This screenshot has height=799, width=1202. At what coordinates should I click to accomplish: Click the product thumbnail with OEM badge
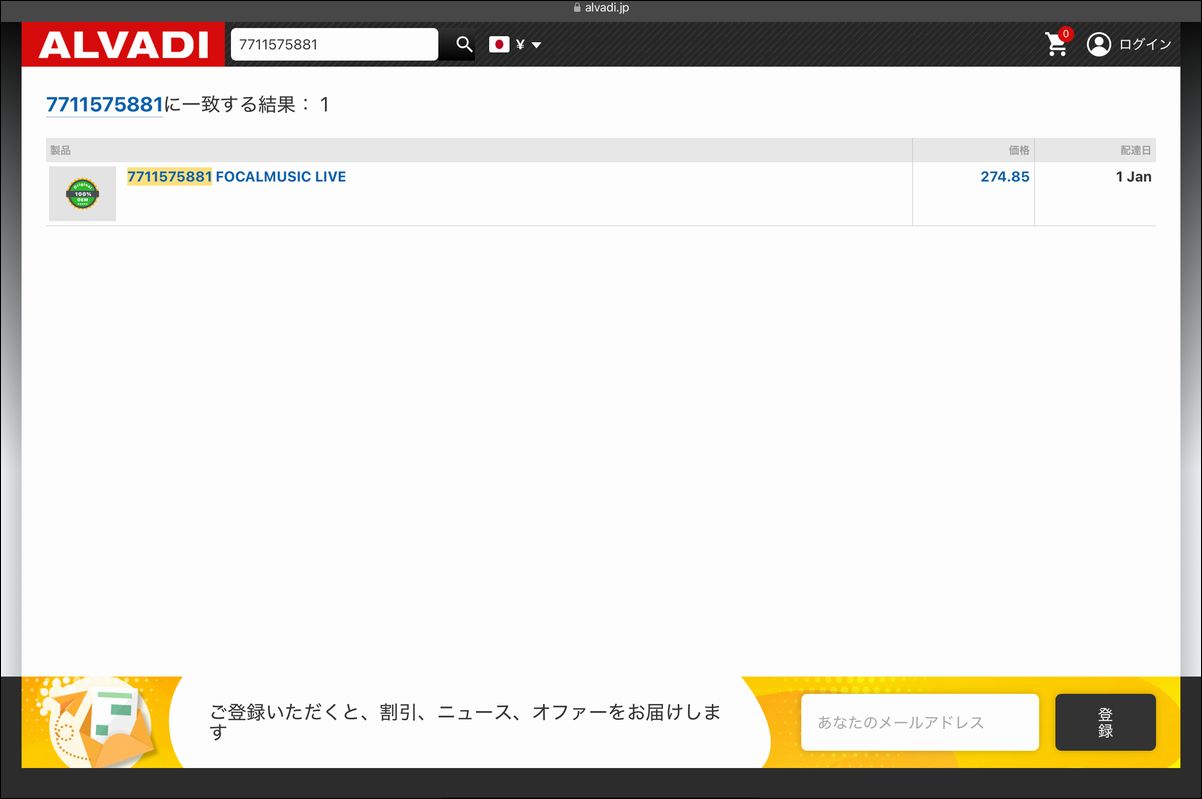[x=83, y=194]
